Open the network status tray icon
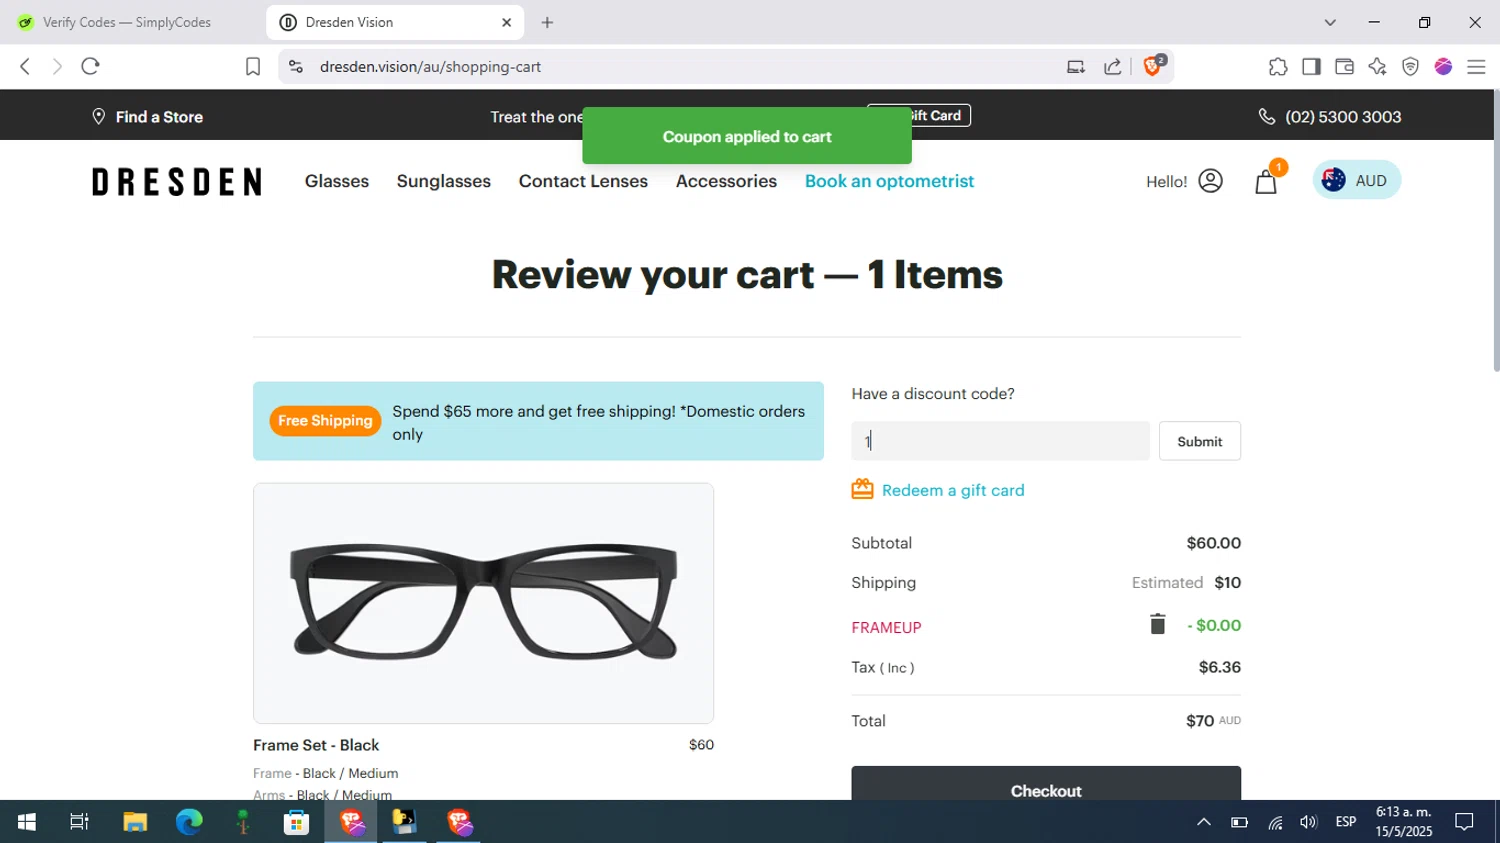Viewport: 1500px width, 843px height. 1275,822
